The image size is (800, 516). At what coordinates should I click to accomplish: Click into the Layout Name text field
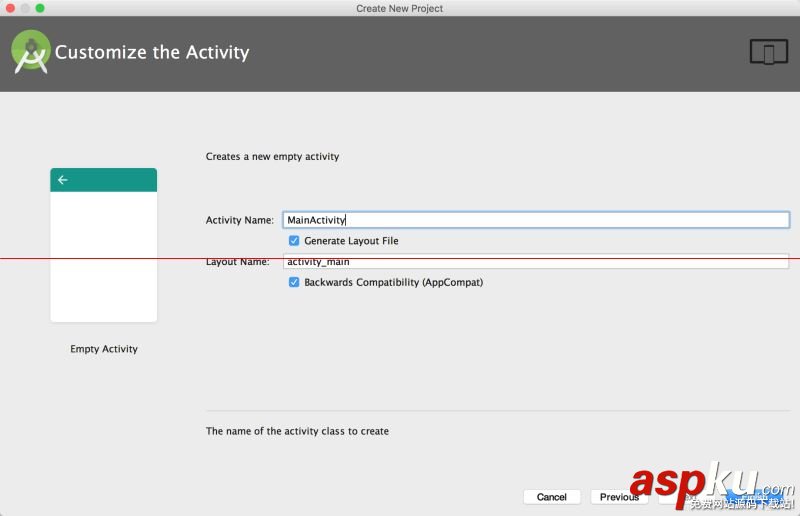536,261
